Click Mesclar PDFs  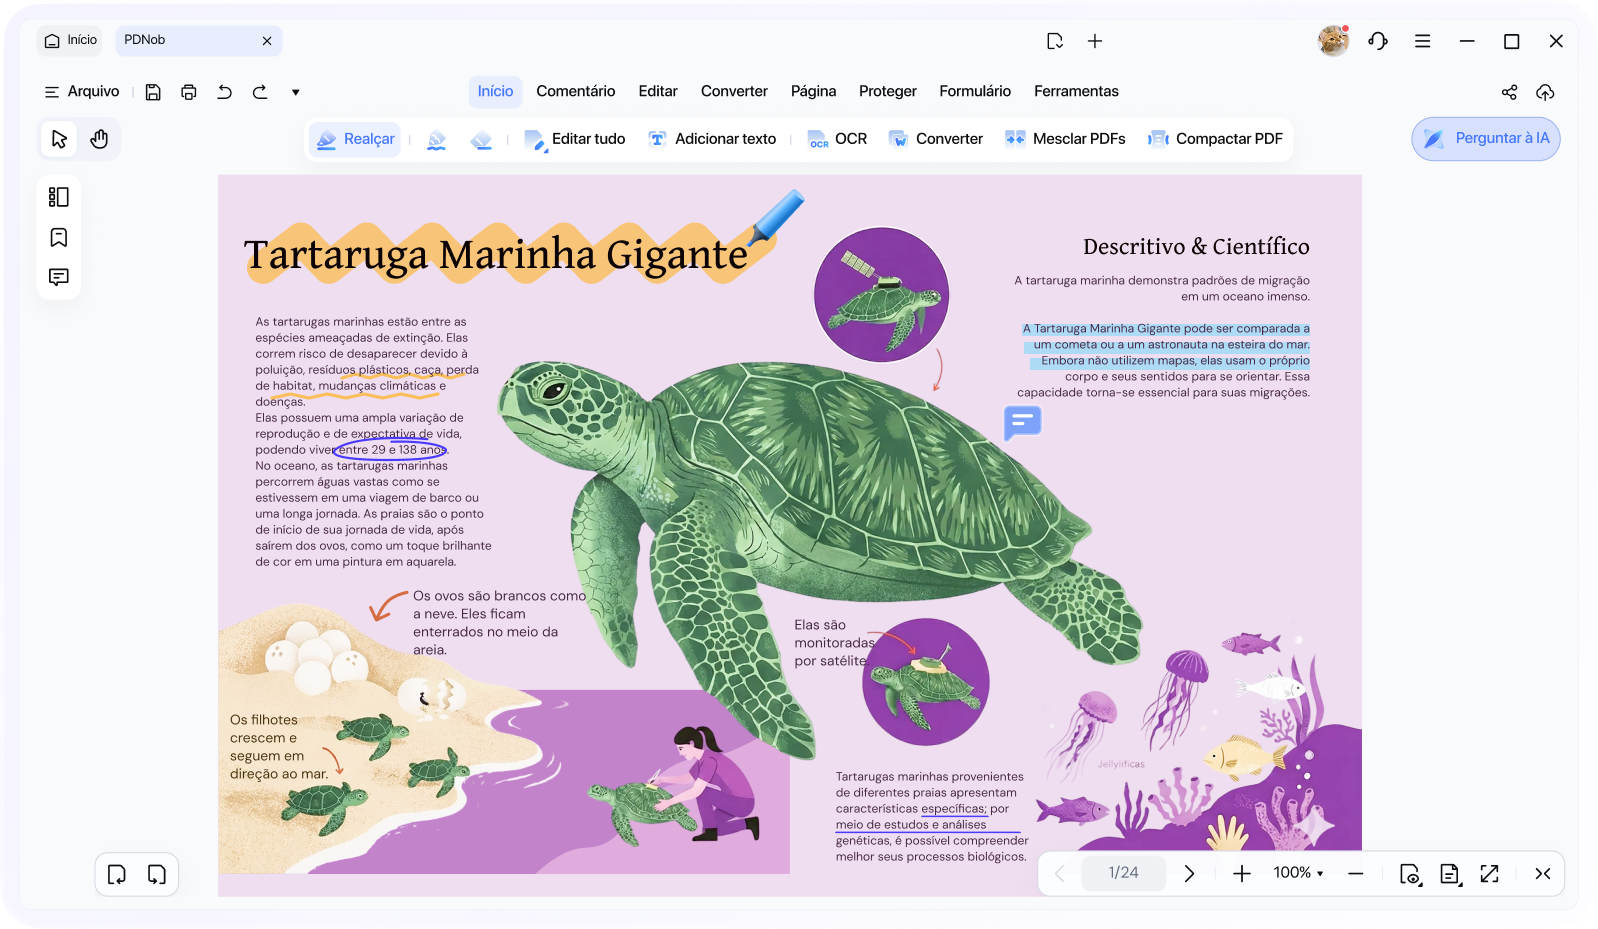tap(1065, 139)
